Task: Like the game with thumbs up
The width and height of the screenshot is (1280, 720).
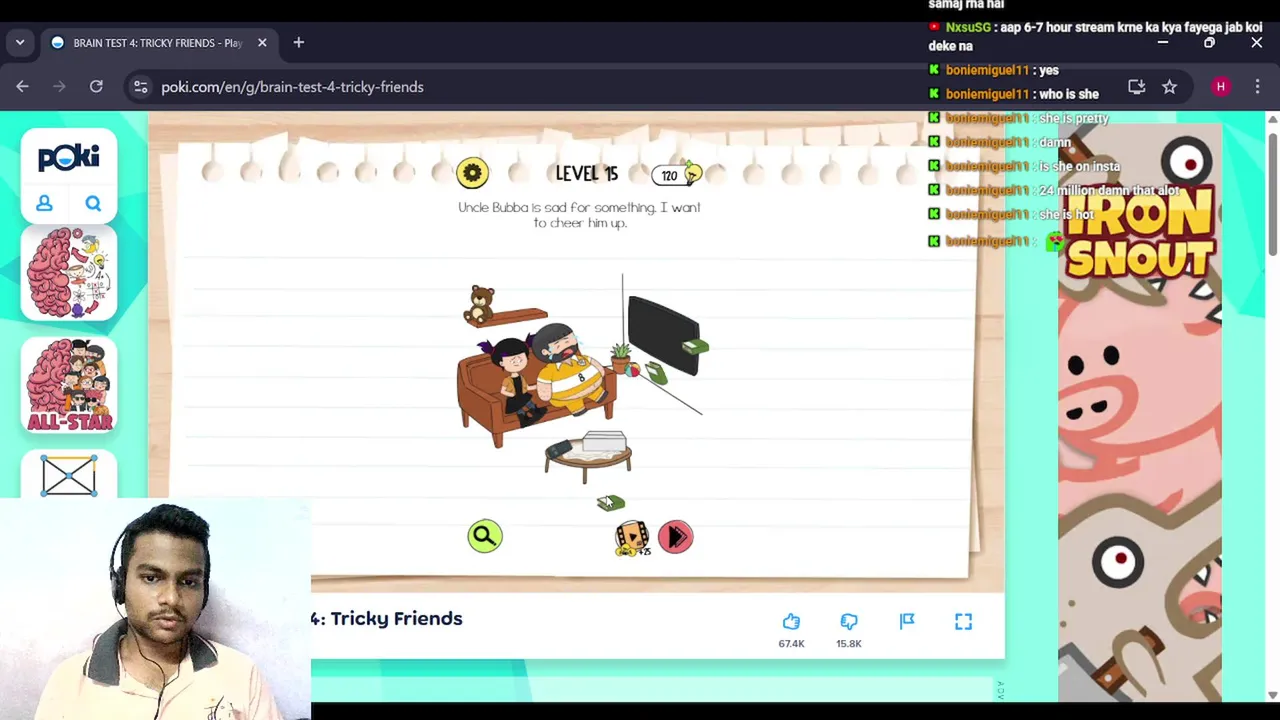Action: pos(791,622)
